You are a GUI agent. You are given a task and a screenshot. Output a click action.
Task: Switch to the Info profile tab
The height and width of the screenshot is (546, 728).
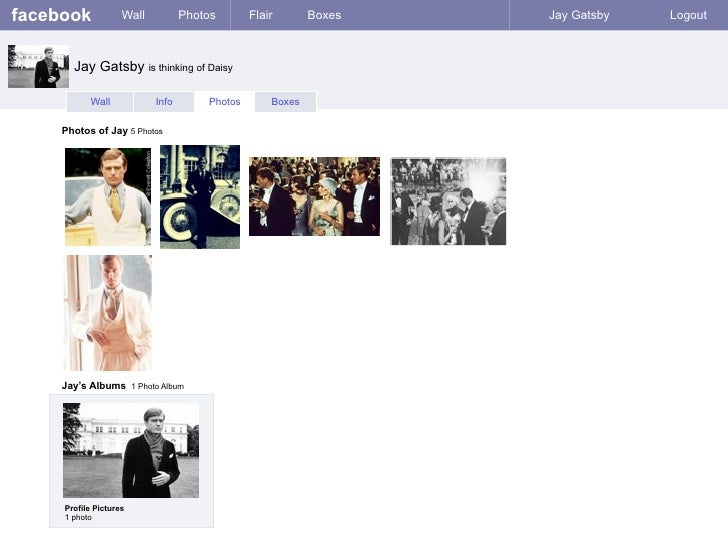click(164, 102)
